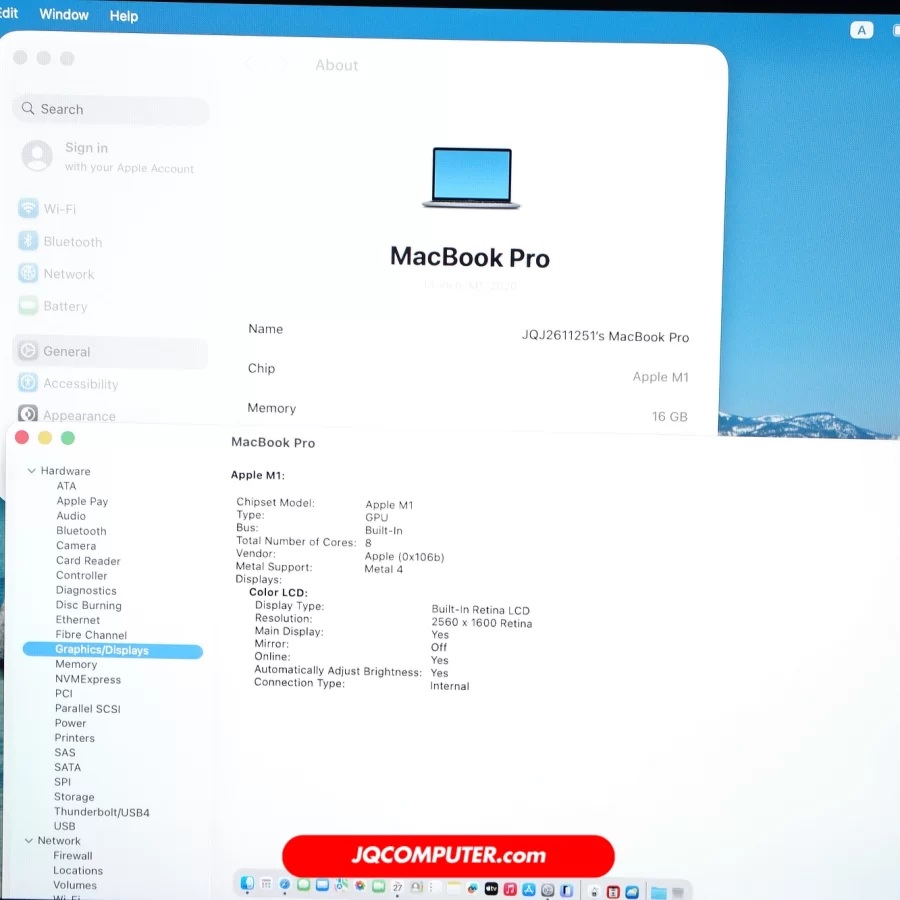Open Bluetooth settings via its sidebar icon
This screenshot has width=900, height=900.
click(28, 242)
